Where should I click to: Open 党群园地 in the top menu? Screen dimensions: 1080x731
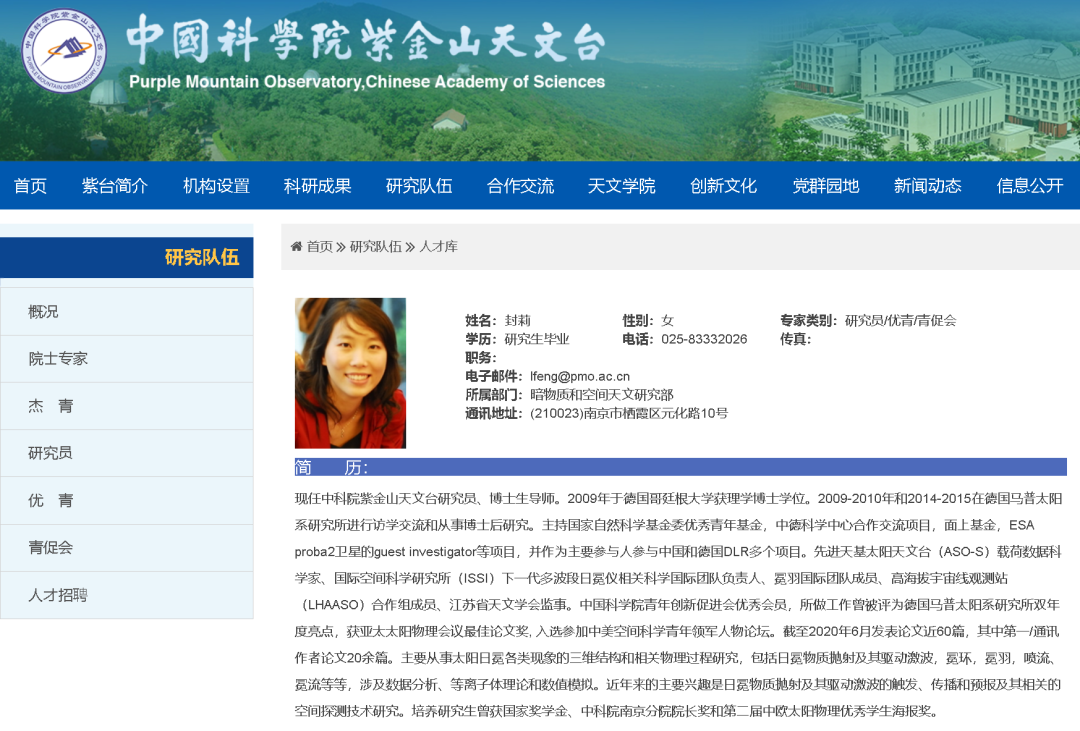pyautogui.click(x=825, y=186)
